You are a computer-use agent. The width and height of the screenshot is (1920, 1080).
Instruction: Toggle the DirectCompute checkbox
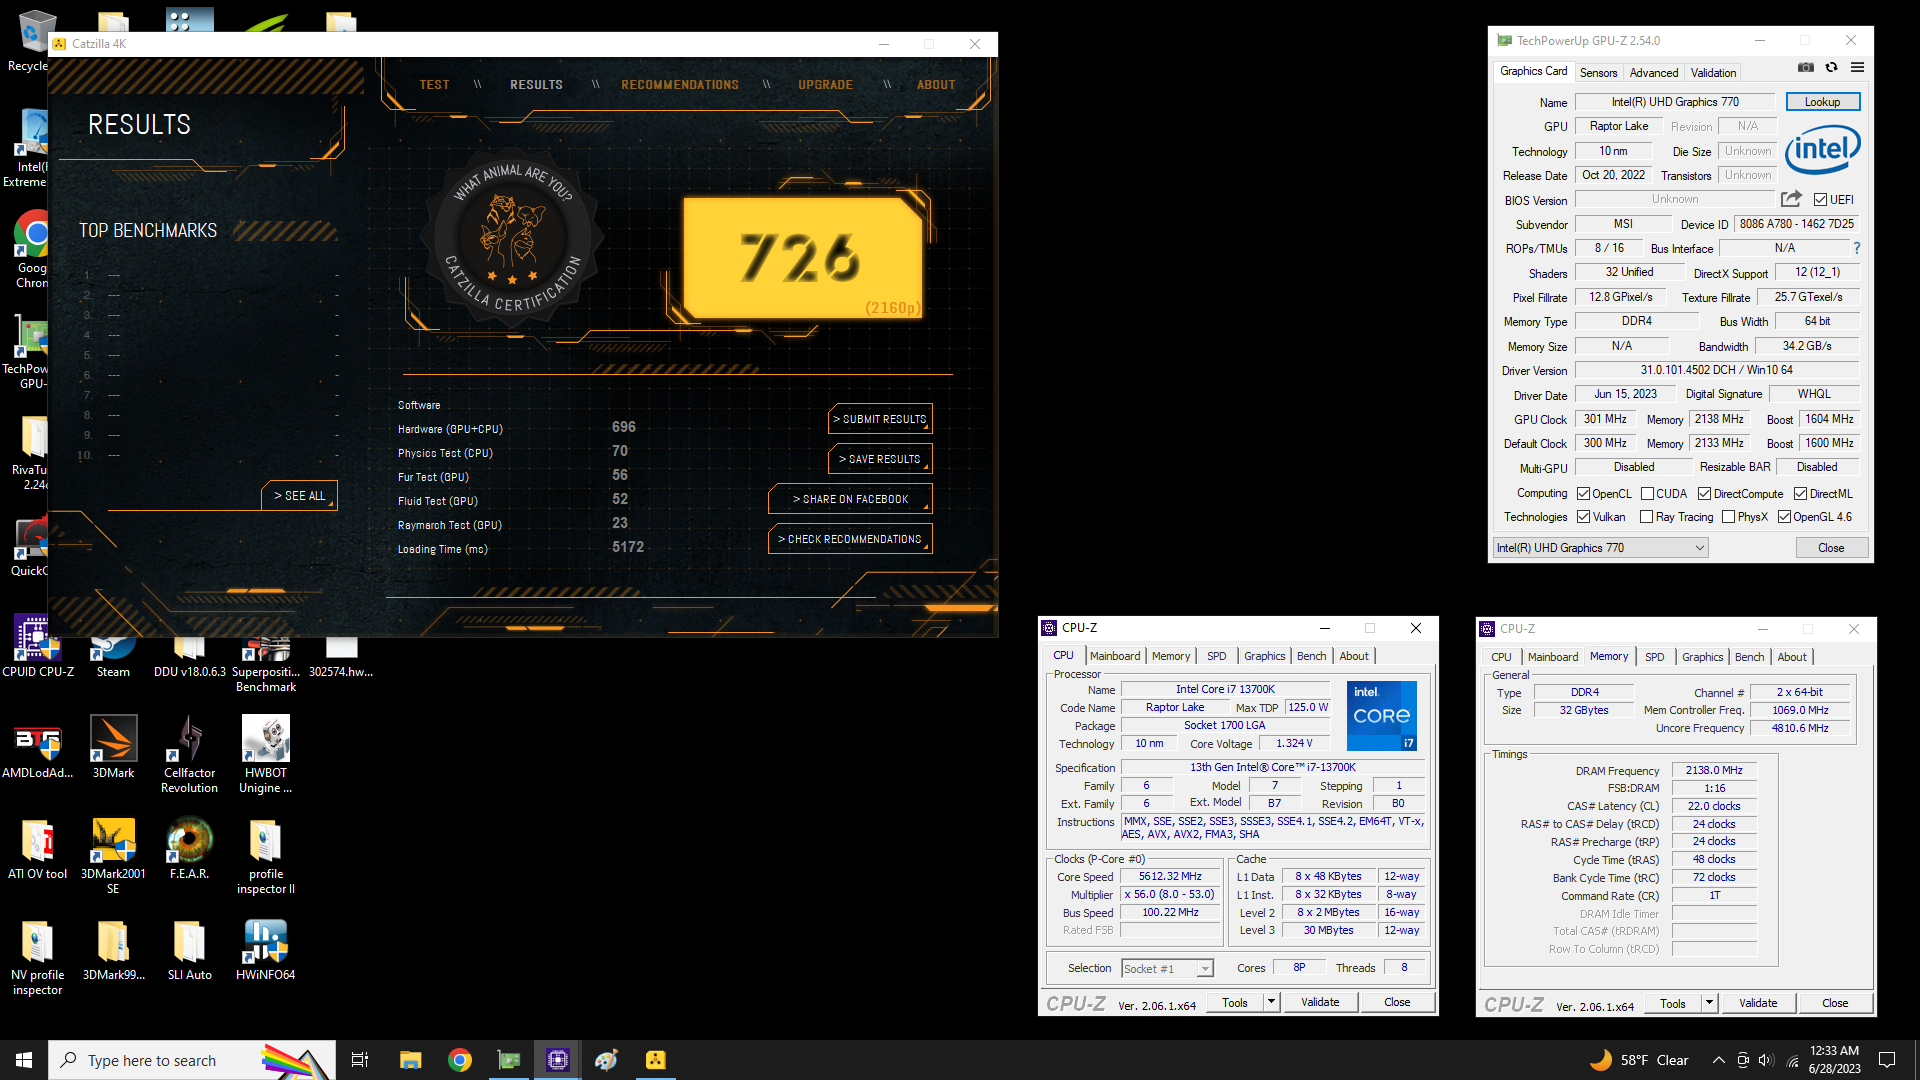click(x=1704, y=494)
